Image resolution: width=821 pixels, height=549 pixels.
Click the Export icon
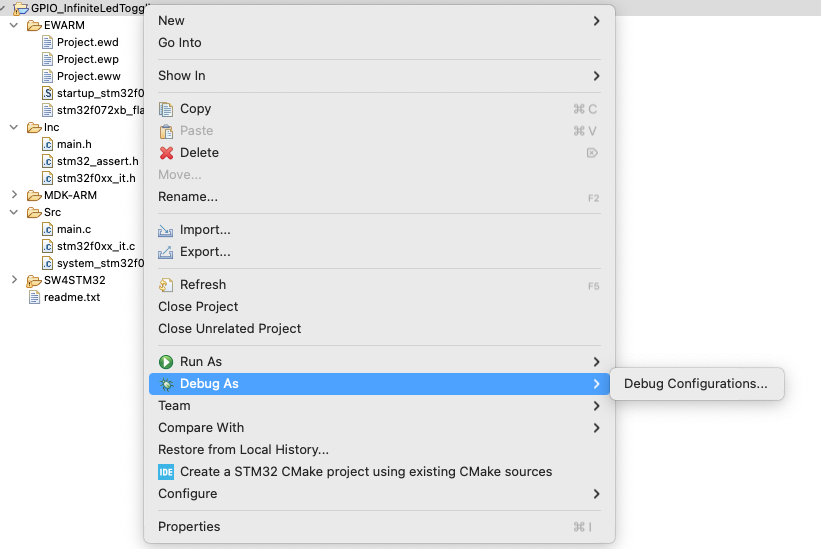[x=165, y=252]
